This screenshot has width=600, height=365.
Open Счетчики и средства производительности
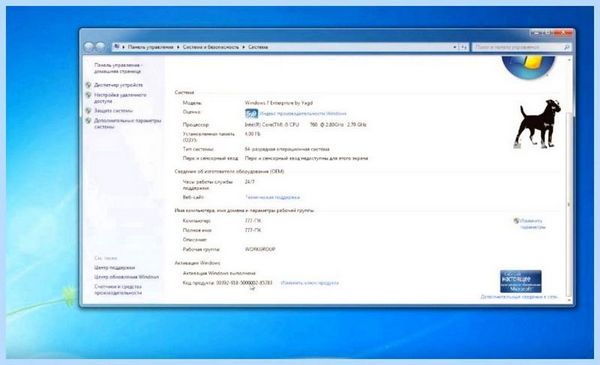(118, 290)
